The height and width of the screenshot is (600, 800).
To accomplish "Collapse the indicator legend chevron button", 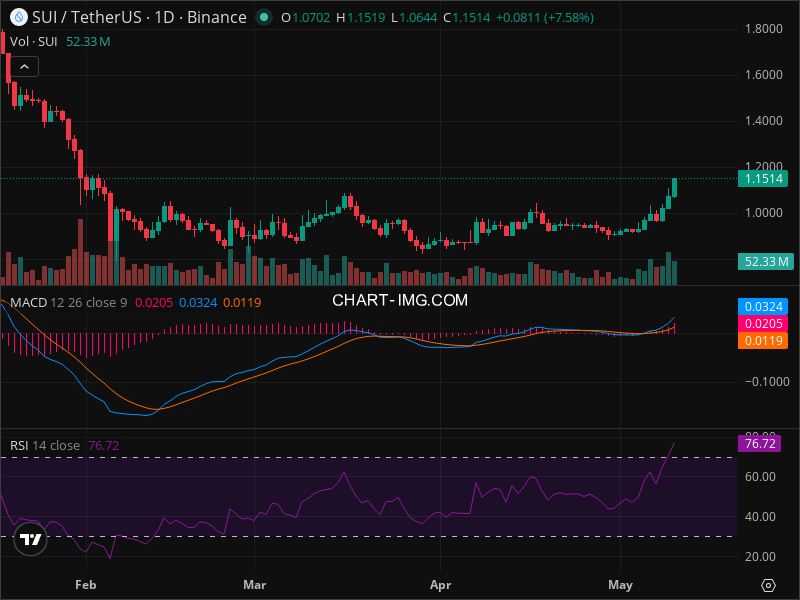I will pyautogui.click(x=24, y=67).
